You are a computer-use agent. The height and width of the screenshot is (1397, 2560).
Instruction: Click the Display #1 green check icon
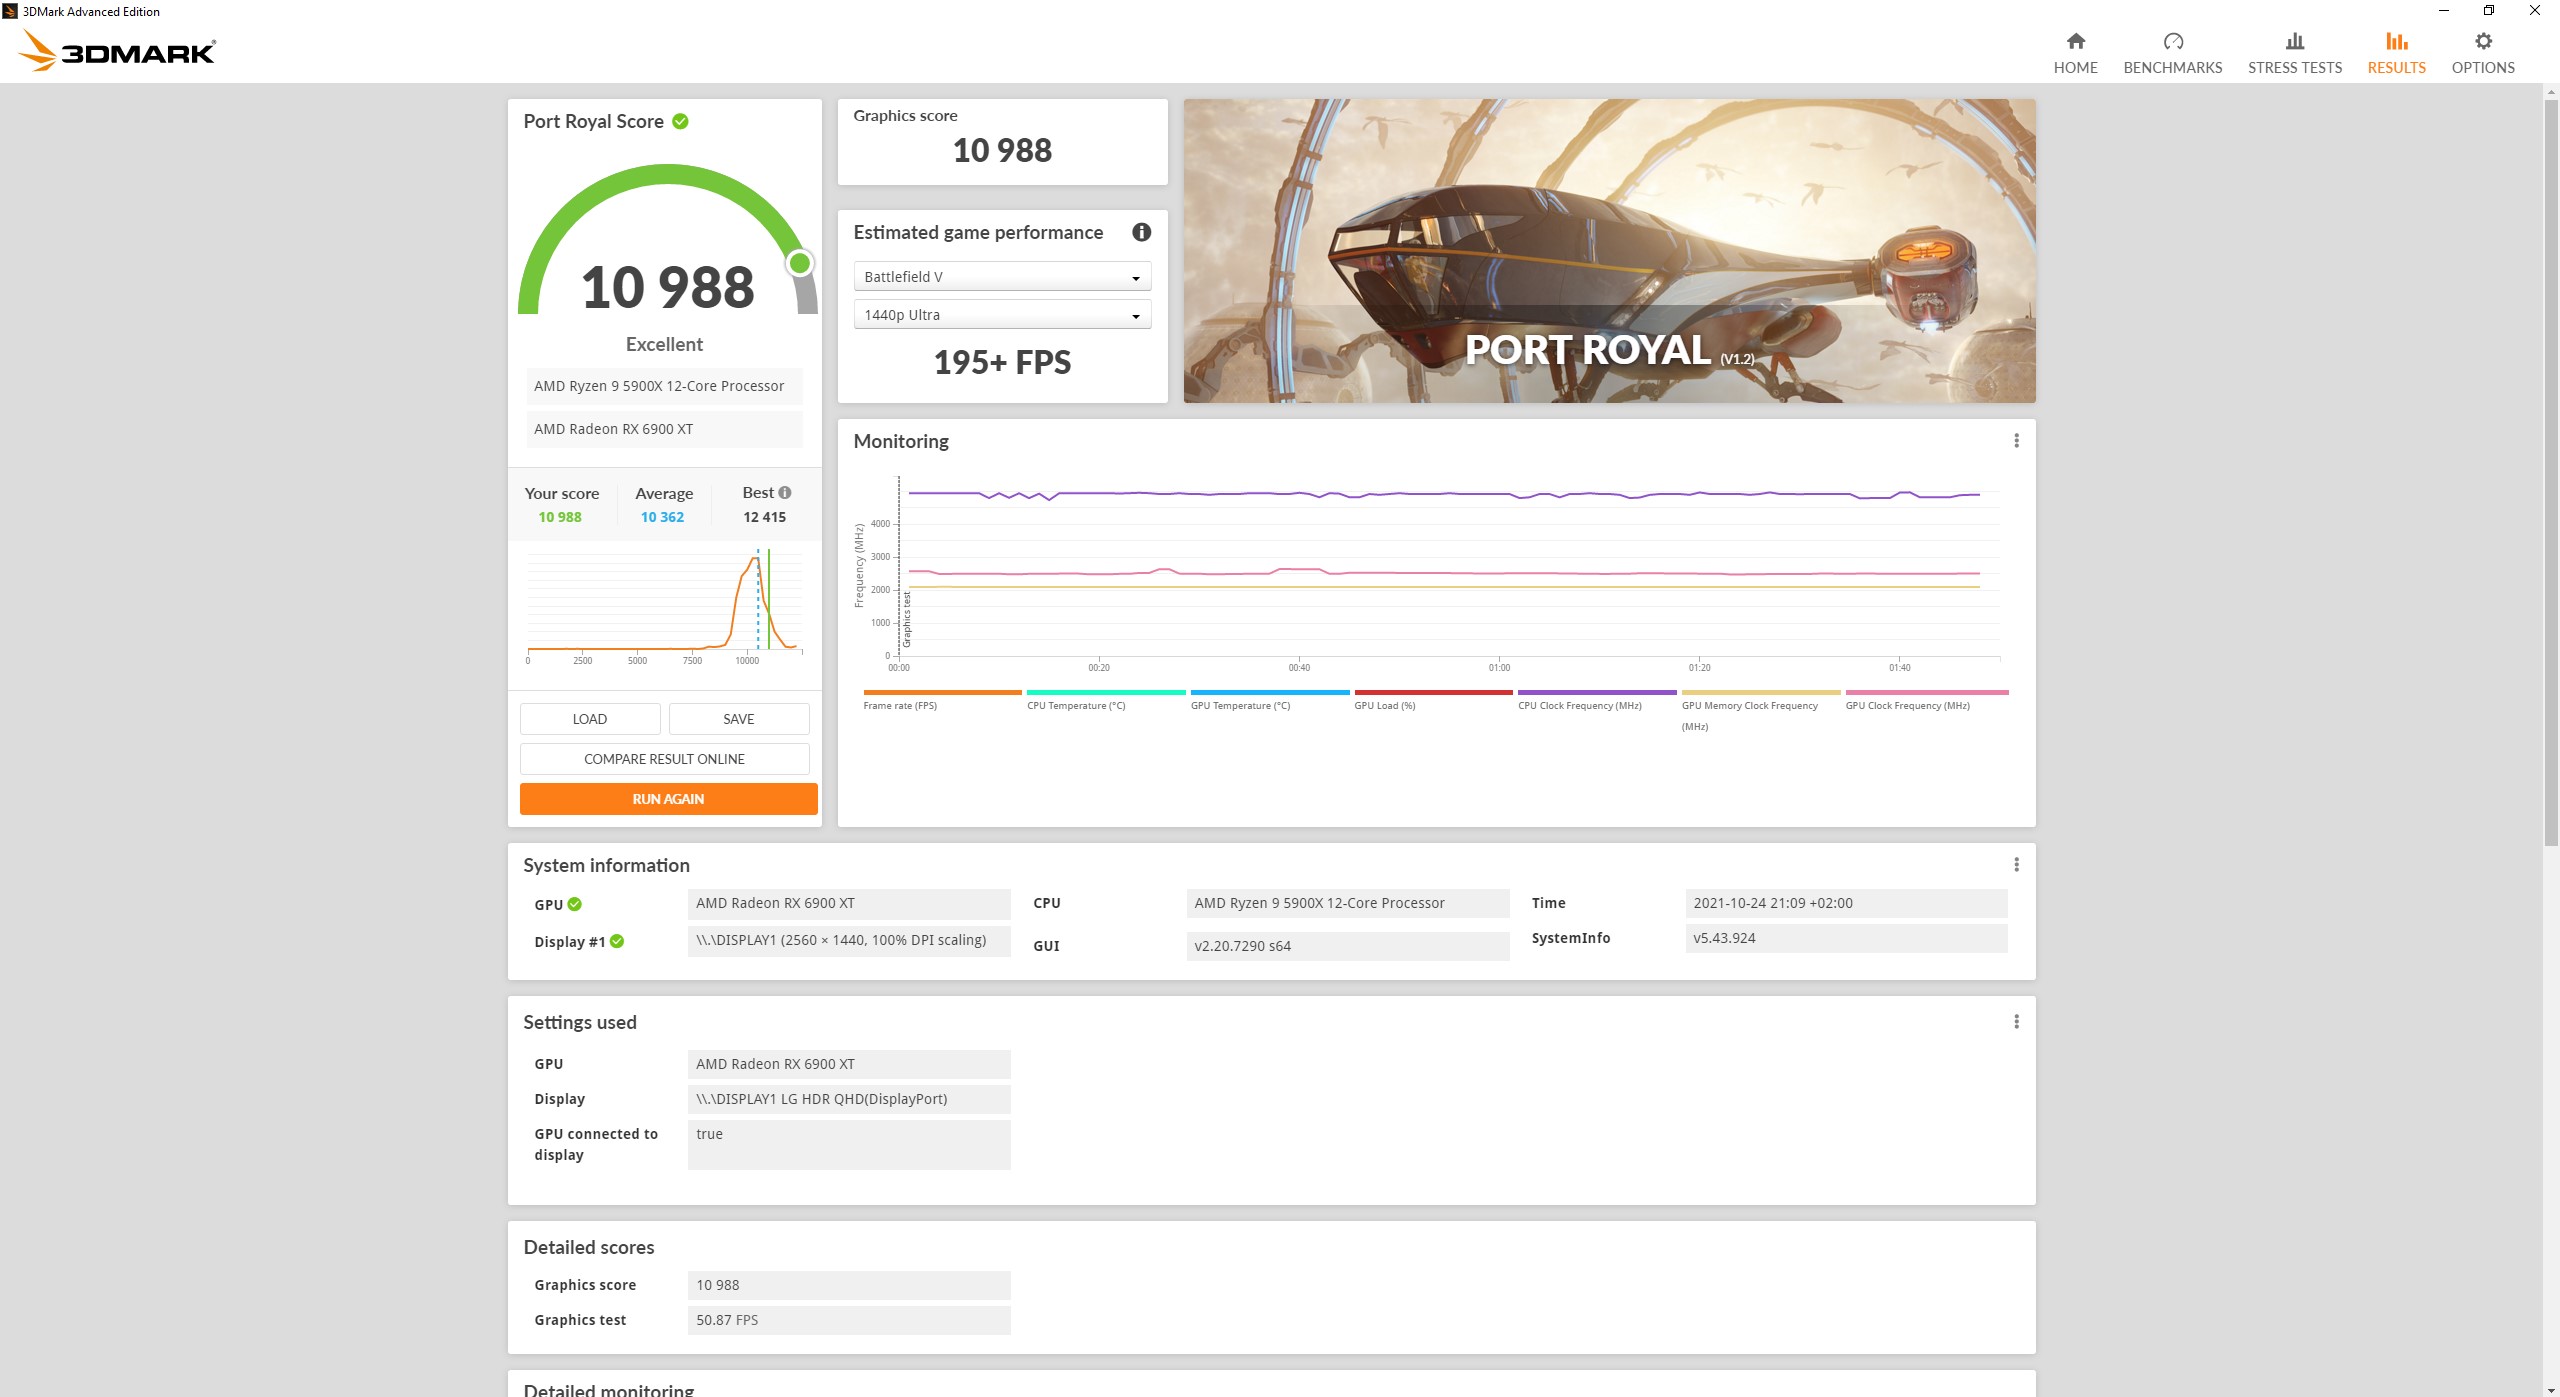click(617, 941)
